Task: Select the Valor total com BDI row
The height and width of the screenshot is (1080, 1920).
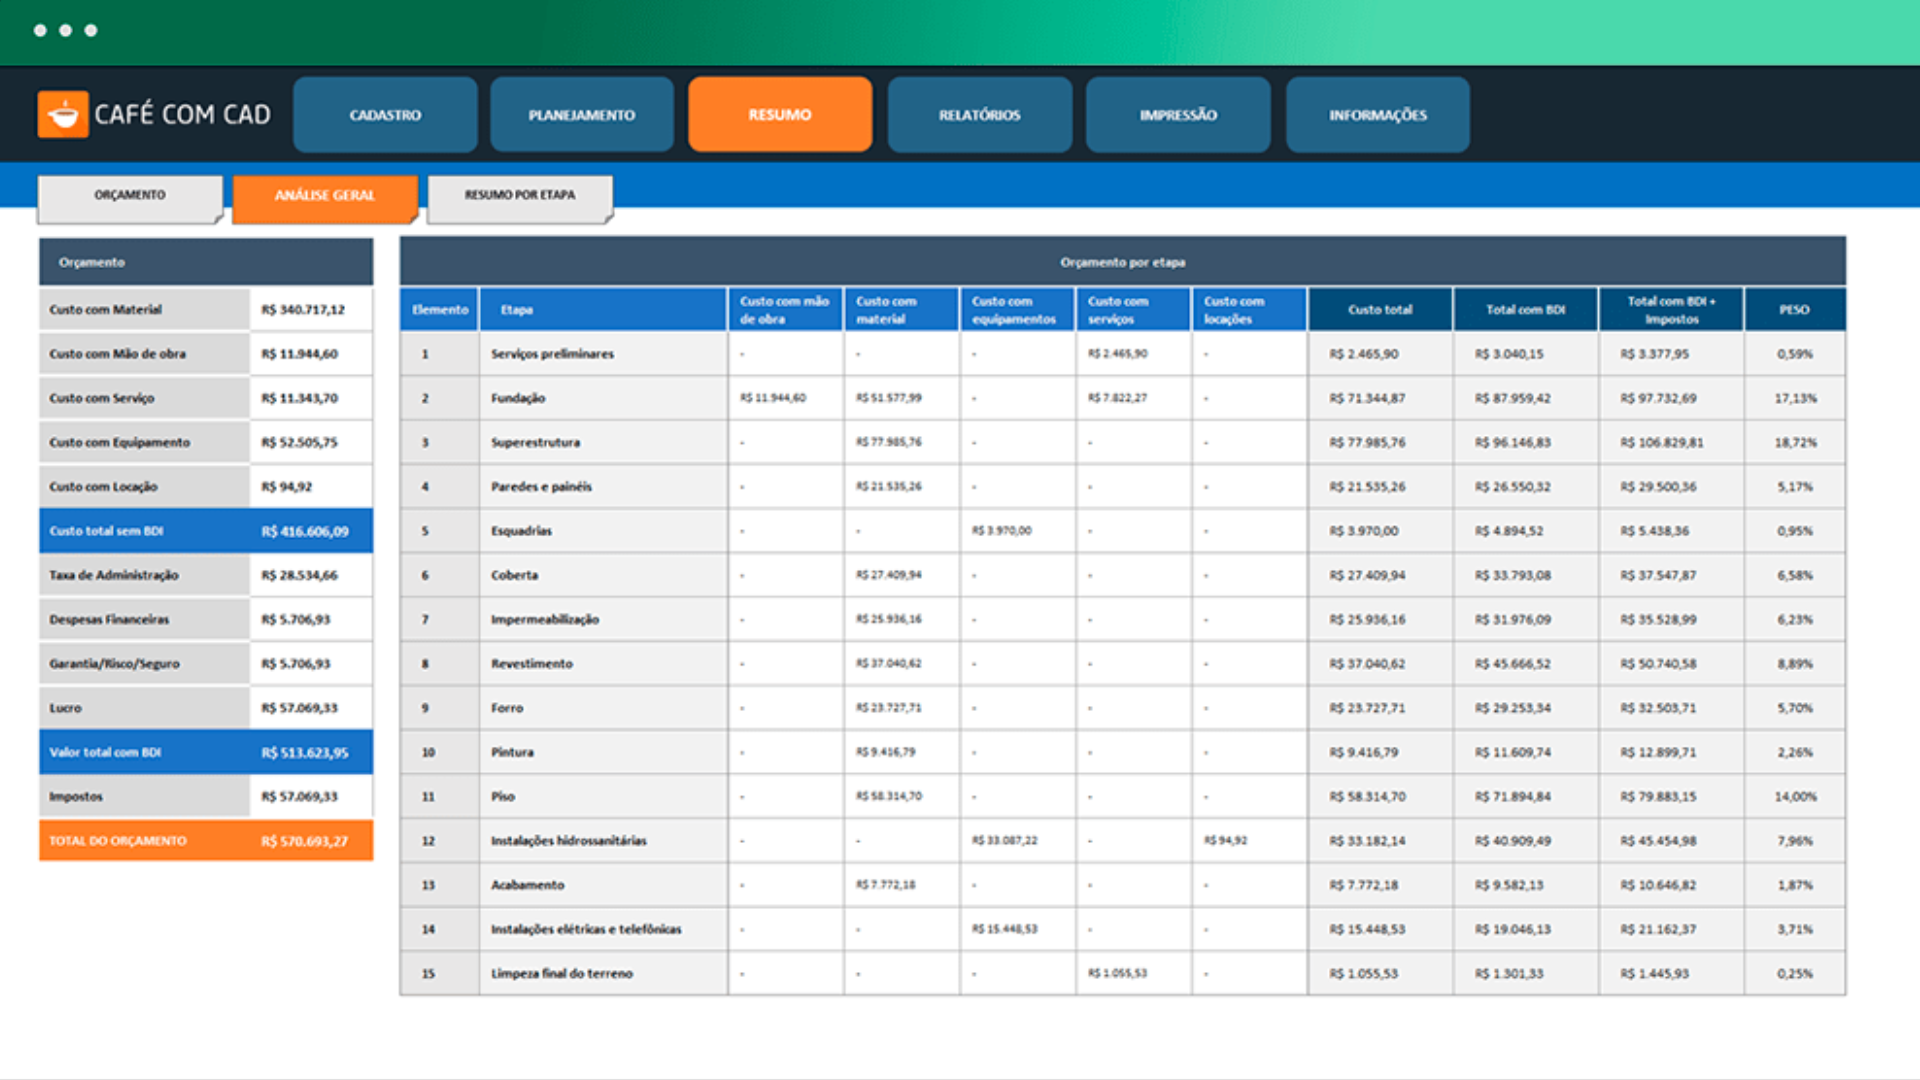Action: [206, 752]
